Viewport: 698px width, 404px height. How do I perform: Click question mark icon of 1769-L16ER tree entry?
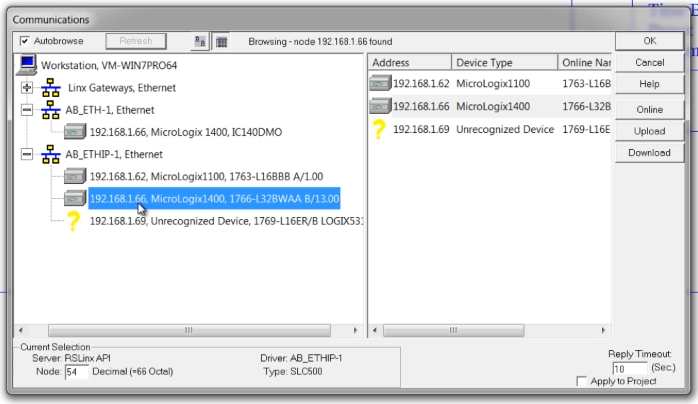point(73,221)
